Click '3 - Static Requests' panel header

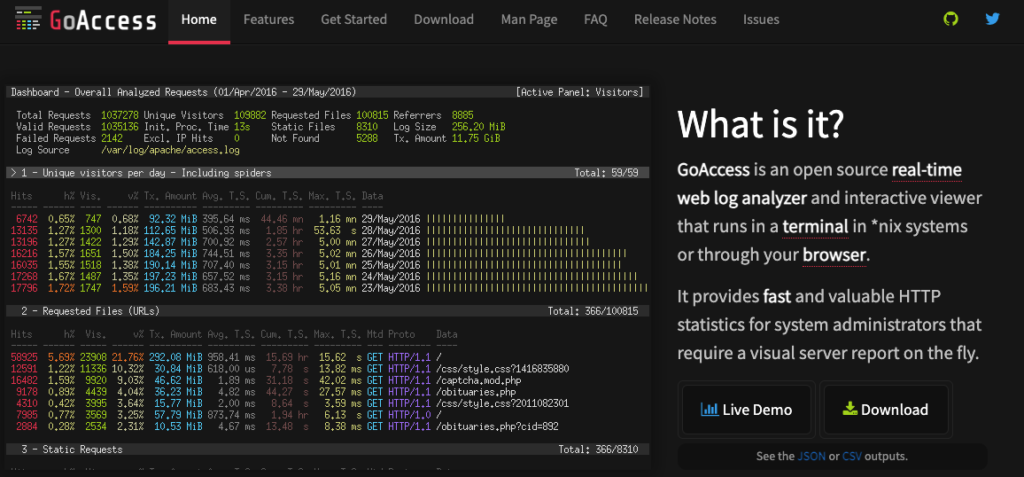coord(328,450)
